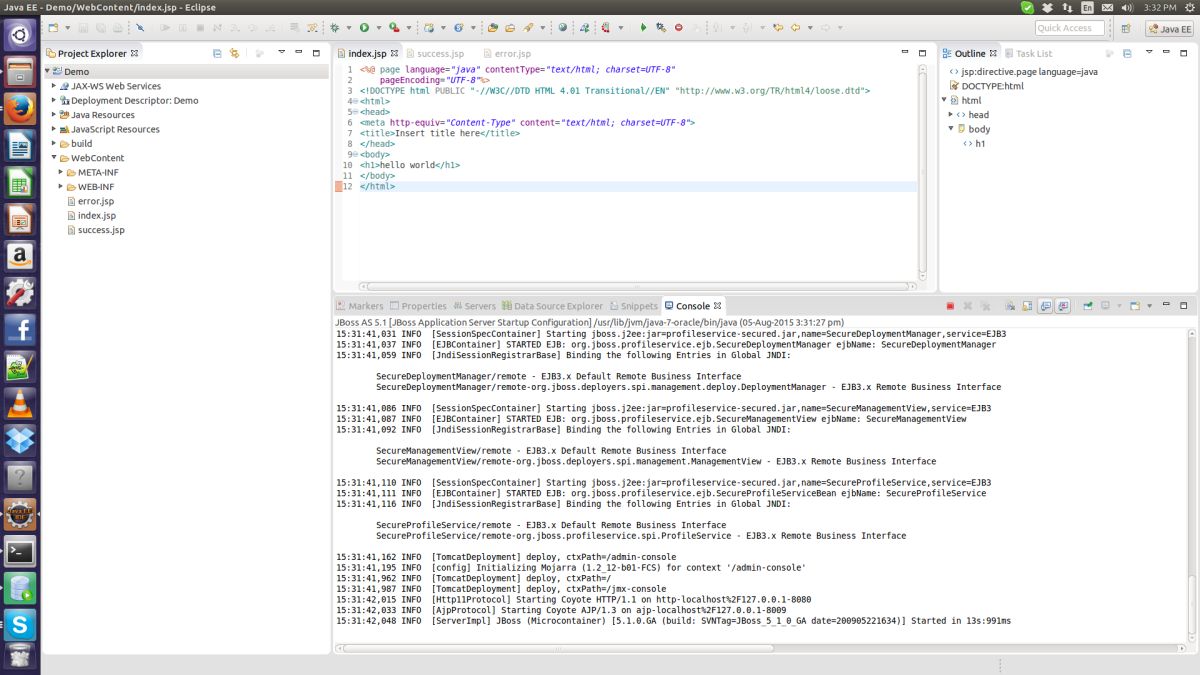Collapse the WebContent folder

tap(54, 158)
